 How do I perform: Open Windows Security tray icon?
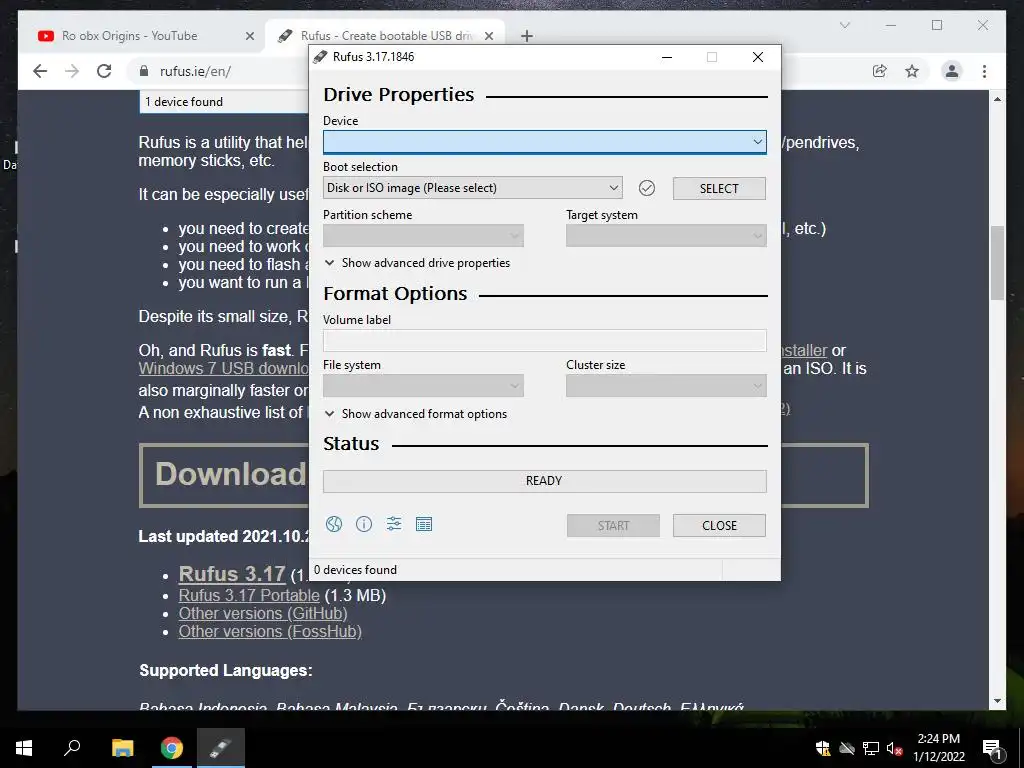[823, 748]
